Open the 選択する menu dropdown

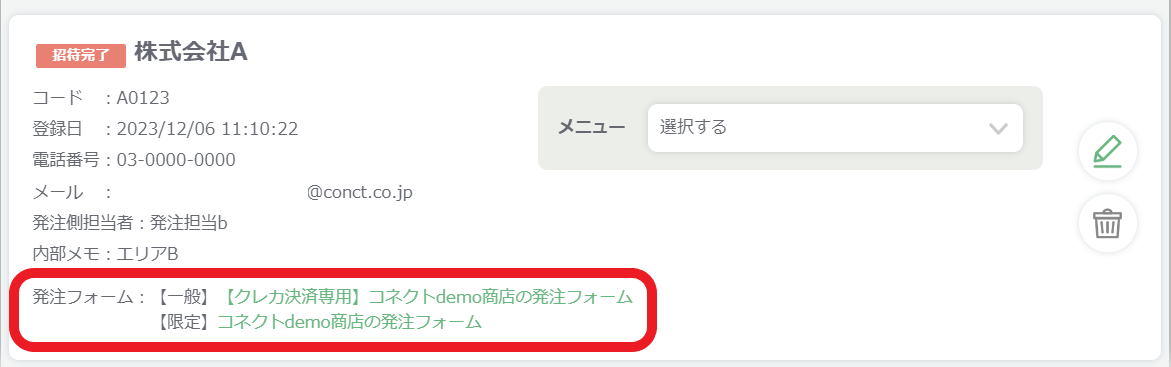(x=835, y=128)
